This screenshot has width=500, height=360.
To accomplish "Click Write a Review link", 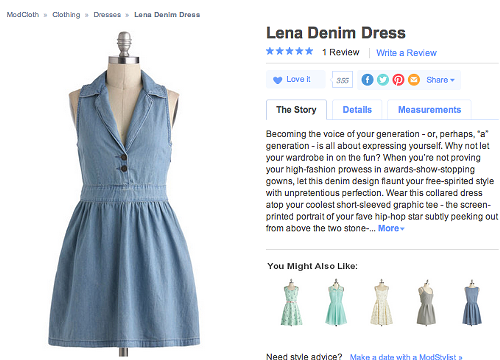I will 406,53.
